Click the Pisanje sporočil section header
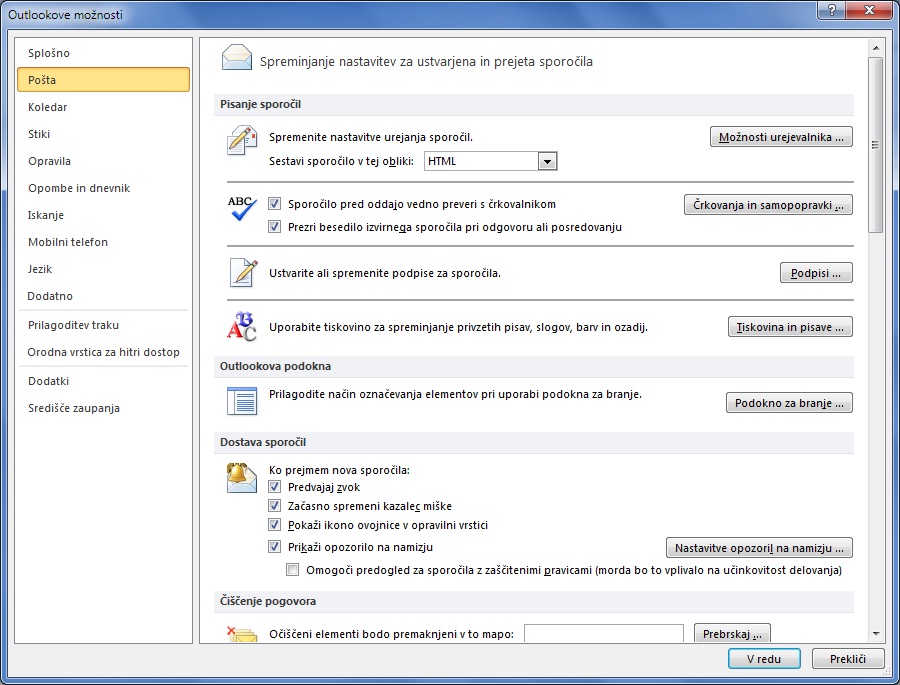Viewport: 900px width, 685px height. (x=534, y=104)
